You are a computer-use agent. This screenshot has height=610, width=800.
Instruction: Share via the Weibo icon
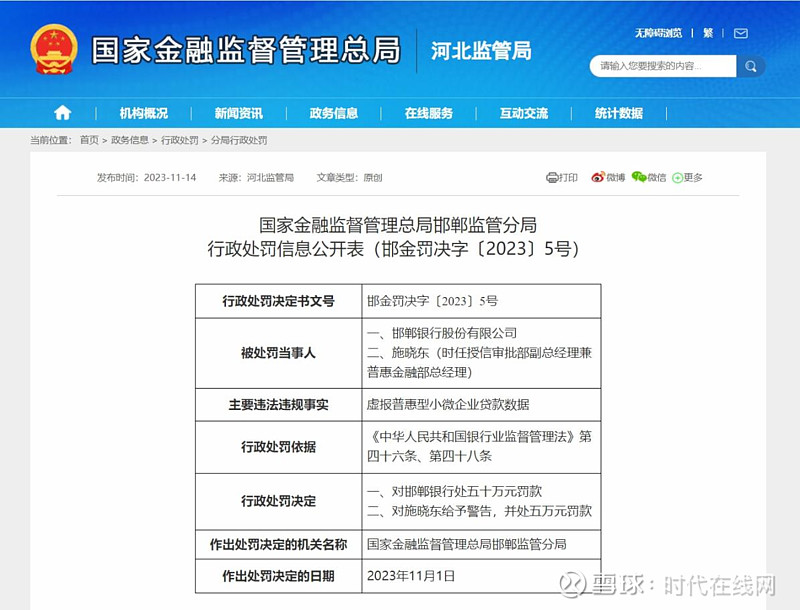pos(598,177)
